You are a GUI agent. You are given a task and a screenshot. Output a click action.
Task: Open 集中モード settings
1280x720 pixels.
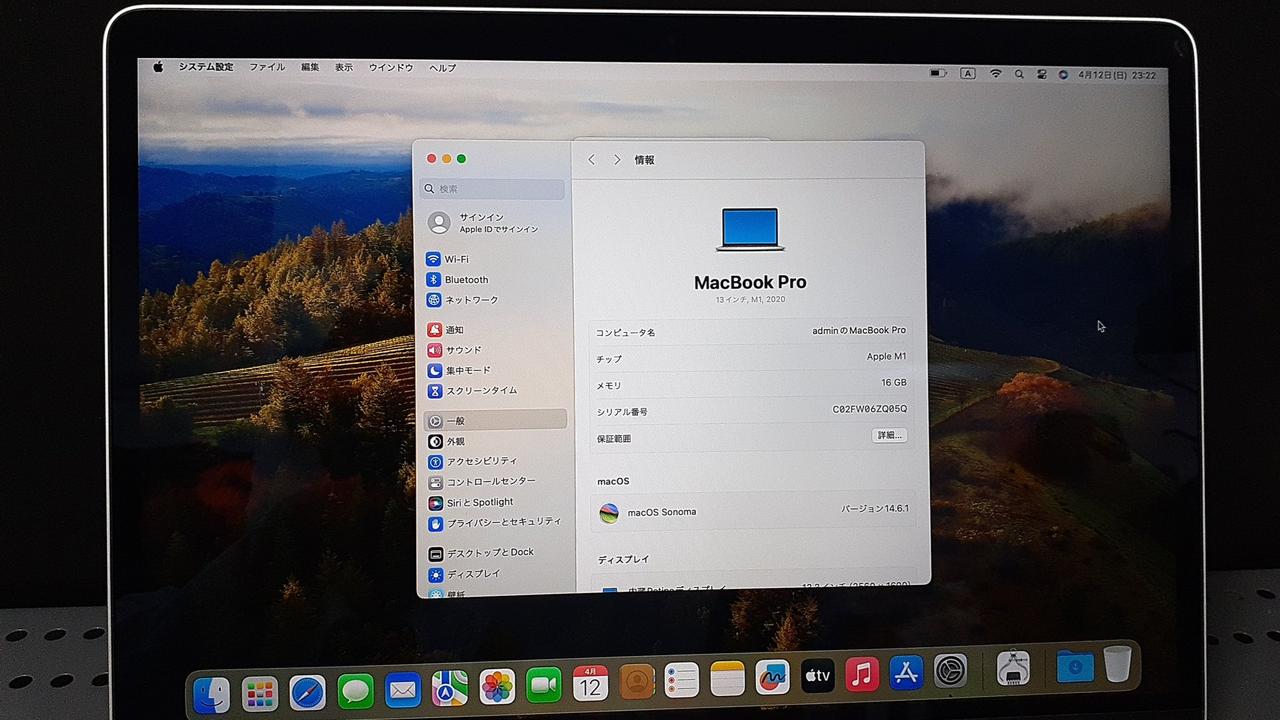coord(467,370)
